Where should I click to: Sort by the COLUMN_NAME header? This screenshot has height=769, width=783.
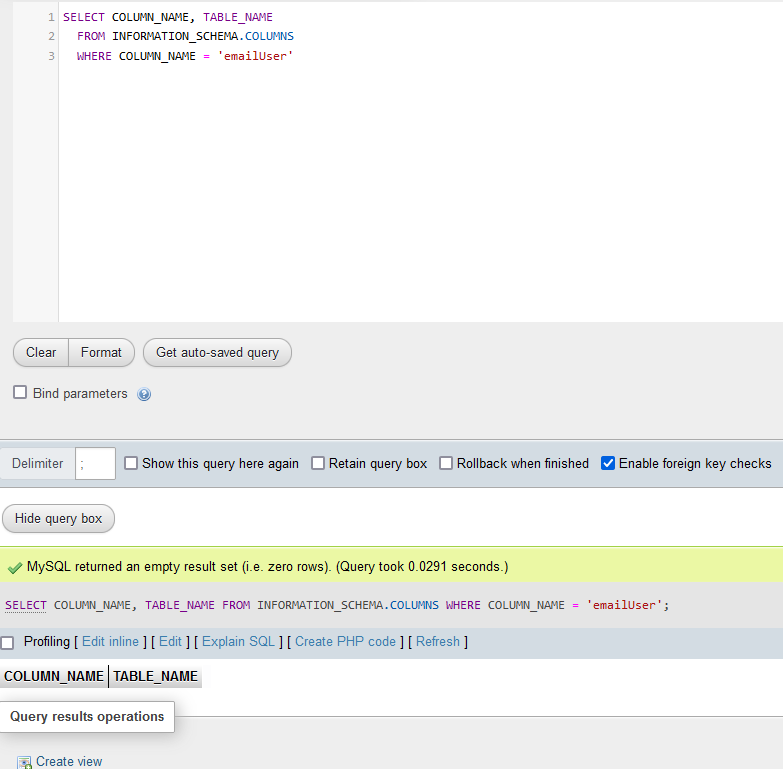54,676
